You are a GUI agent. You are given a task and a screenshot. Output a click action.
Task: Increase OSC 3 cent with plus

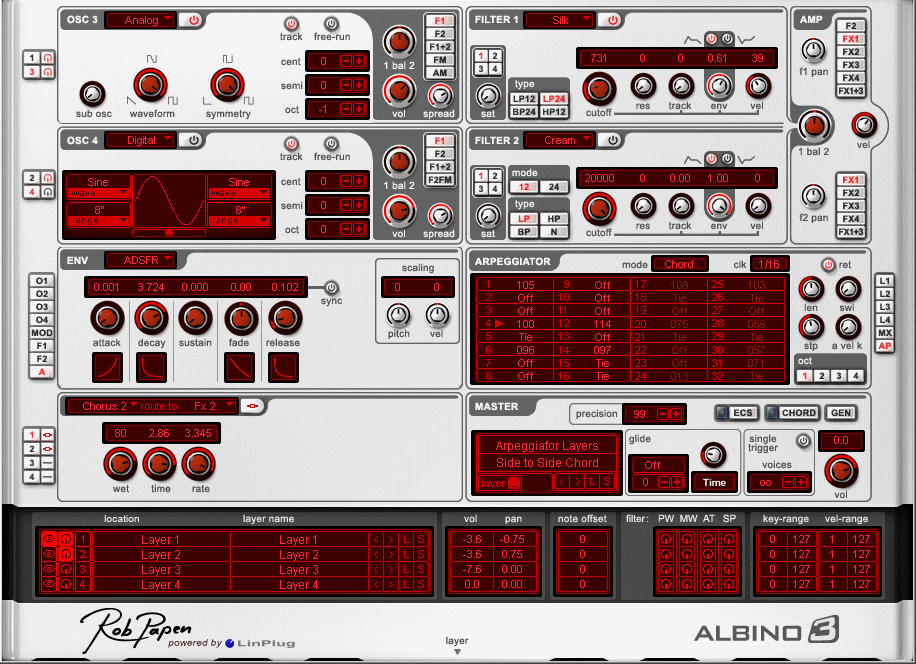pyautogui.click(x=359, y=61)
